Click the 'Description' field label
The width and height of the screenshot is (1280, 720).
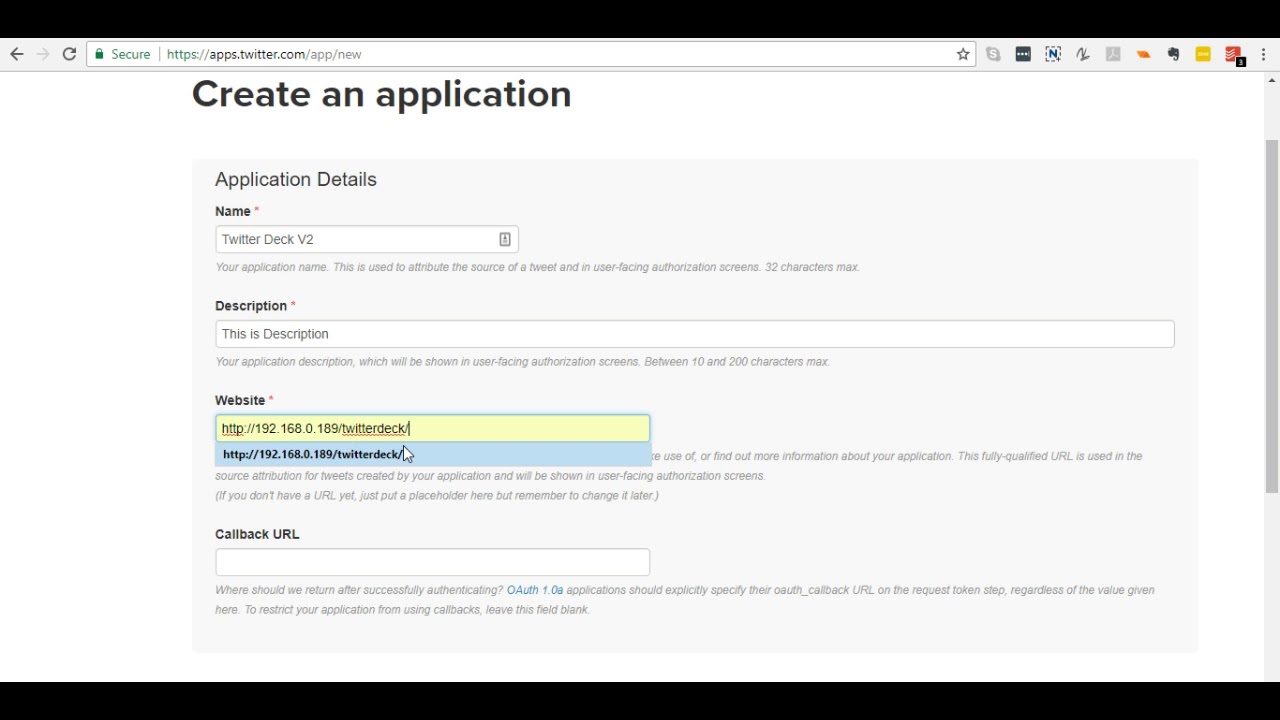[x=251, y=306]
